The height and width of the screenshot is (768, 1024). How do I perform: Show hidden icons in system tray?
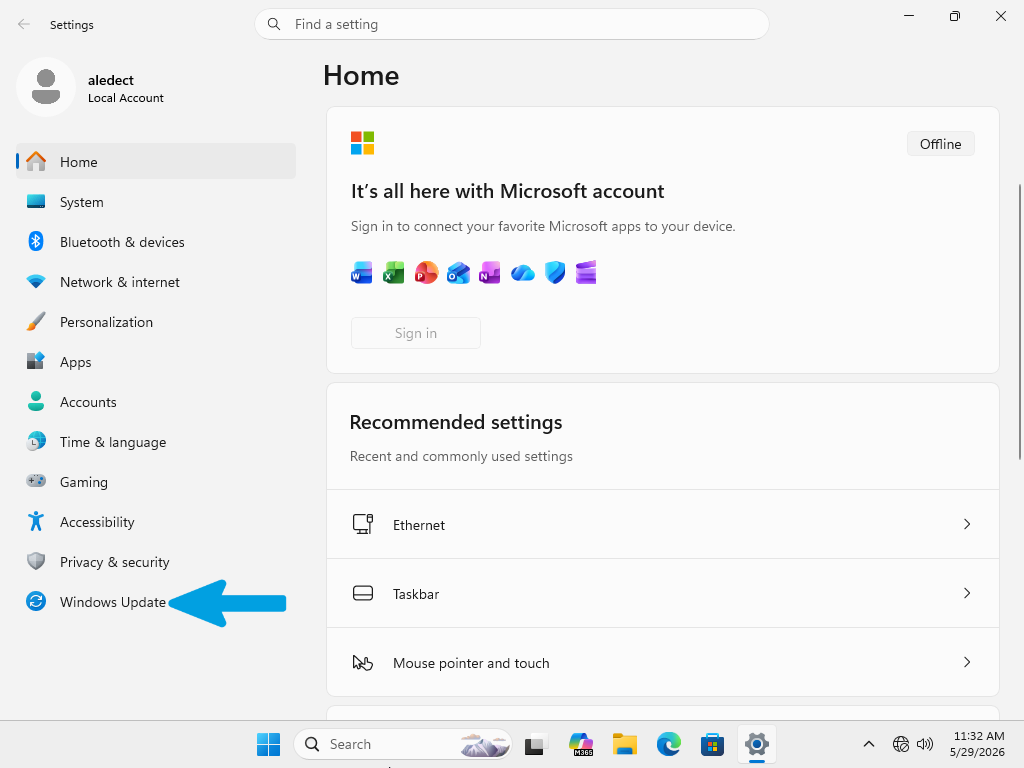tap(869, 744)
